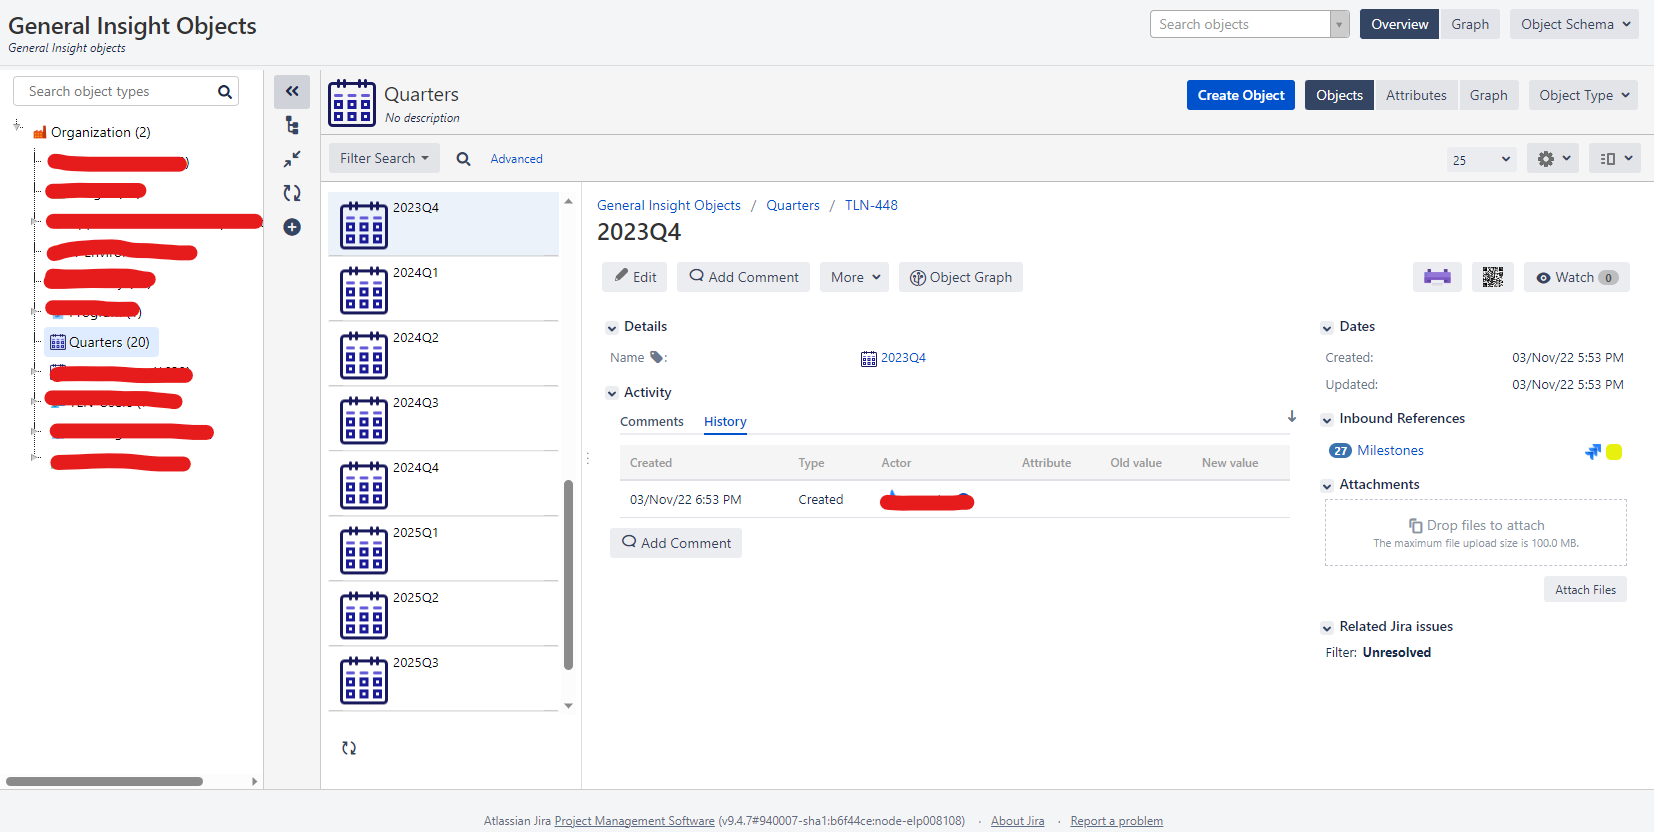This screenshot has width=1654, height=832.
Task: Click the search icon in object types field
Action: click(225, 92)
